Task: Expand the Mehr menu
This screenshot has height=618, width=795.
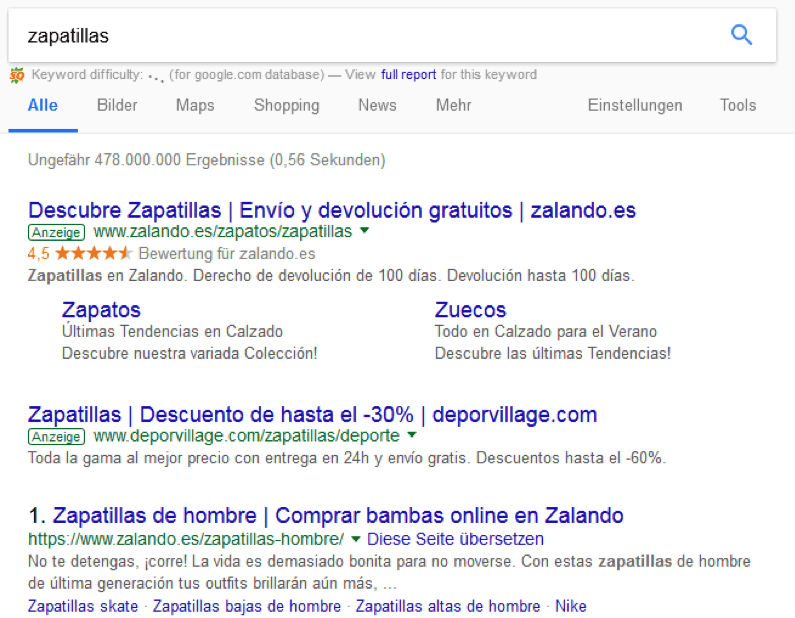Action: (453, 105)
